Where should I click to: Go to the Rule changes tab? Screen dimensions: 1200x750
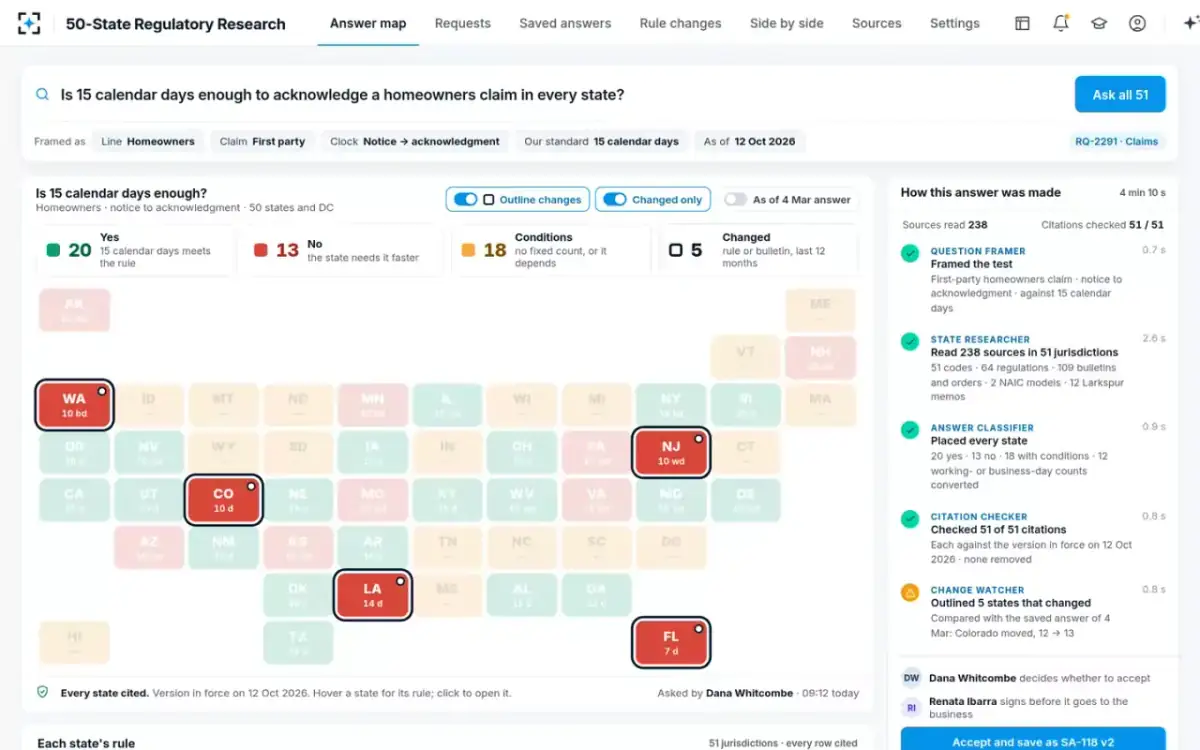point(680,23)
